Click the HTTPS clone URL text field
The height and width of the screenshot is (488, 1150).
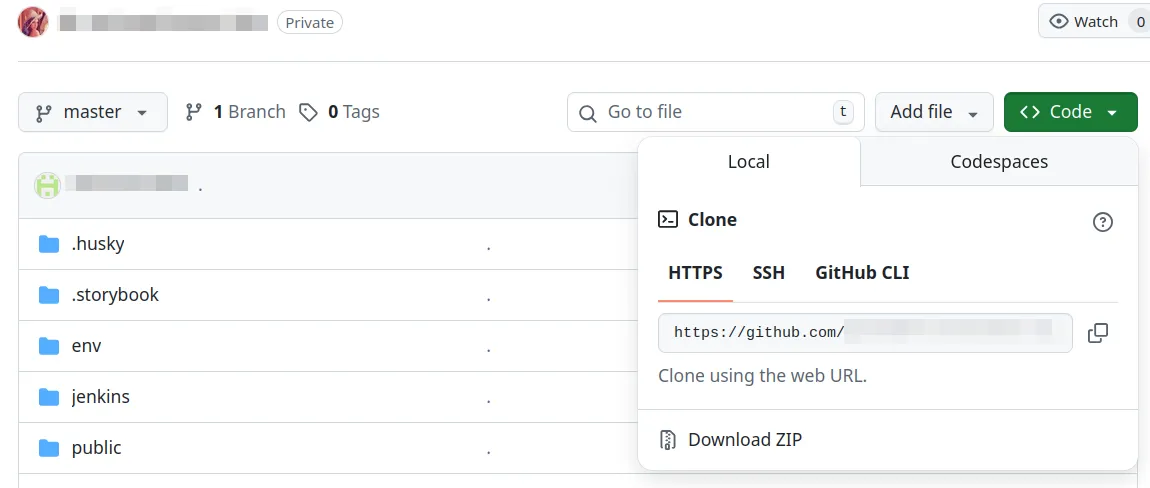click(x=864, y=333)
